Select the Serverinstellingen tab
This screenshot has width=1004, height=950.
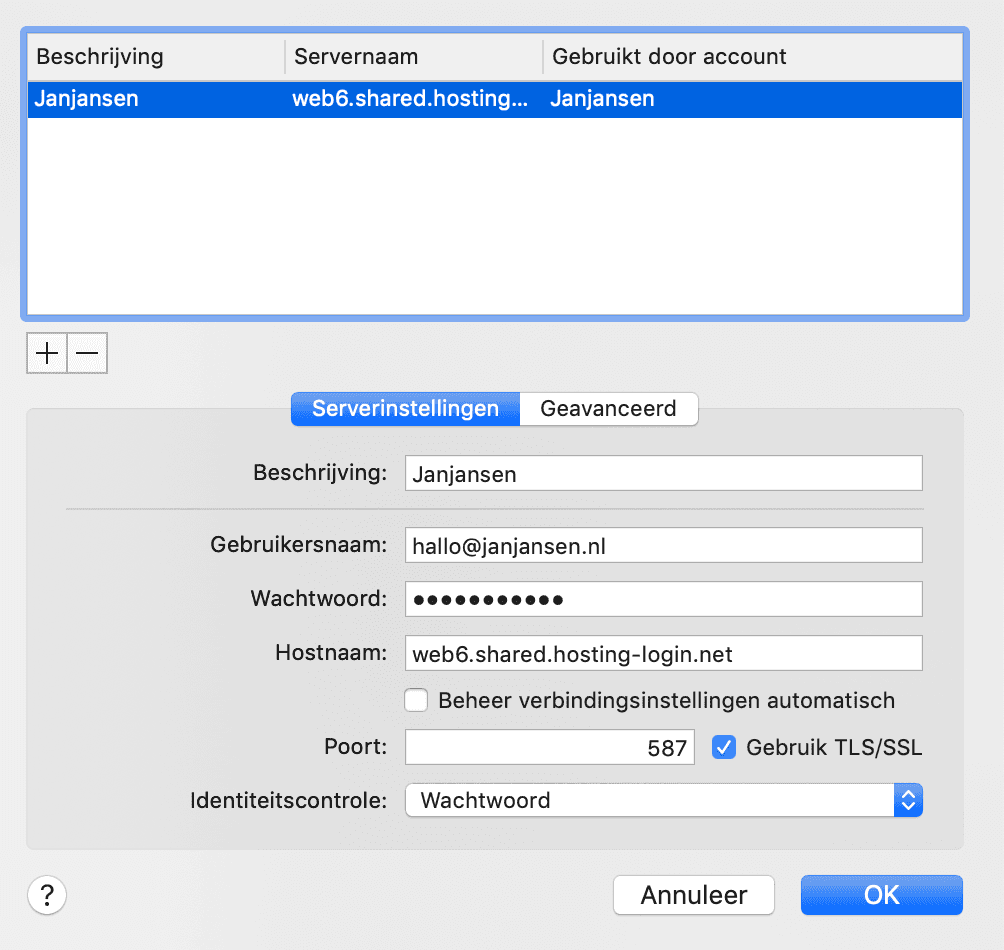coord(405,408)
